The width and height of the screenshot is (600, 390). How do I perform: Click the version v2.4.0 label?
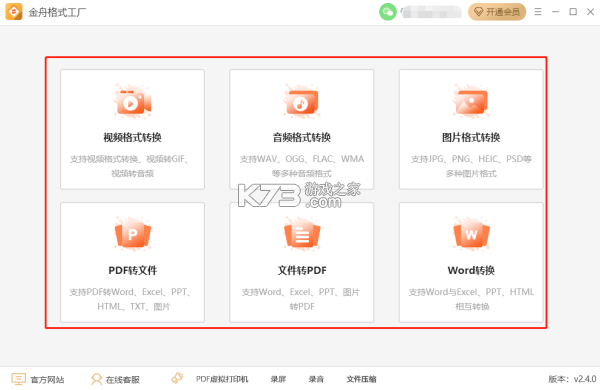pyautogui.click(x=572, y=379)
